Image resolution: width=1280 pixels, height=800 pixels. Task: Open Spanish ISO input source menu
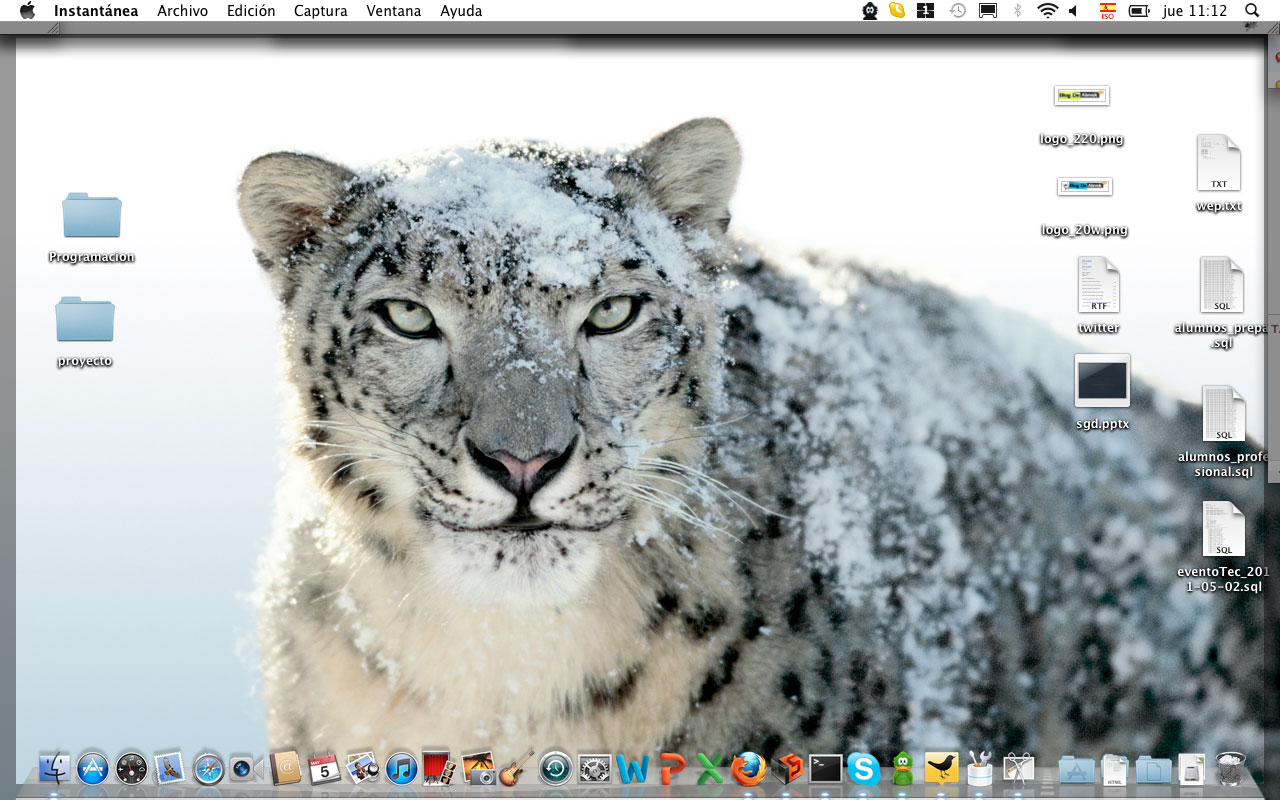[1107, 11]
